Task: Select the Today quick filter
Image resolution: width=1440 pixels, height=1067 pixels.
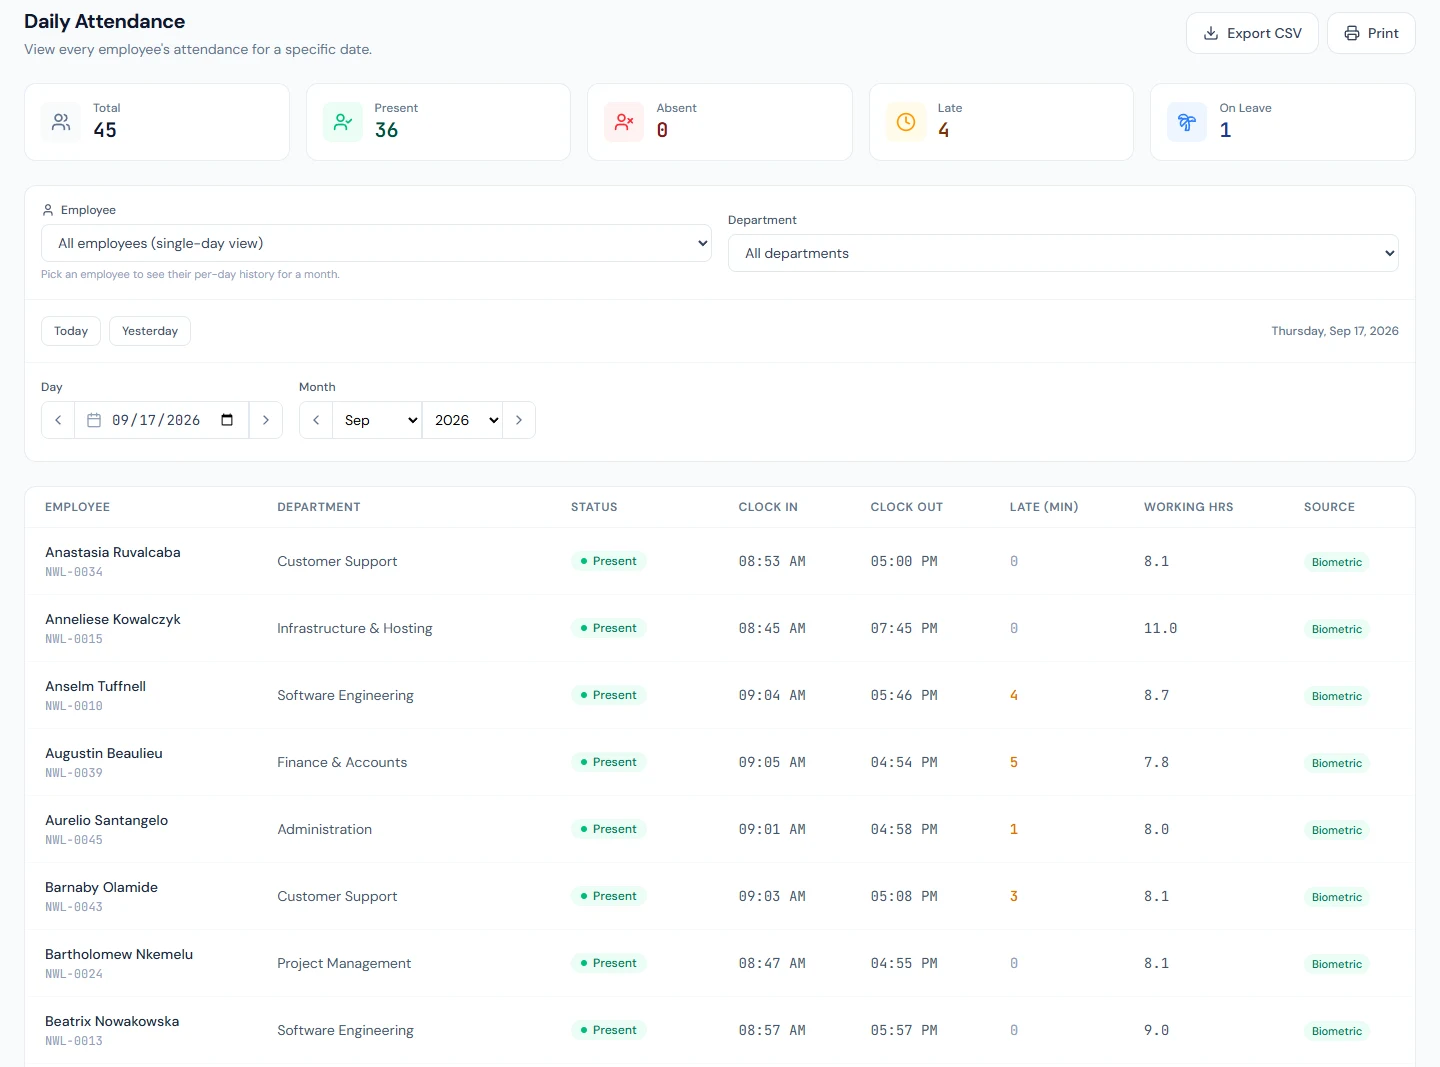Action: point(71,331)
